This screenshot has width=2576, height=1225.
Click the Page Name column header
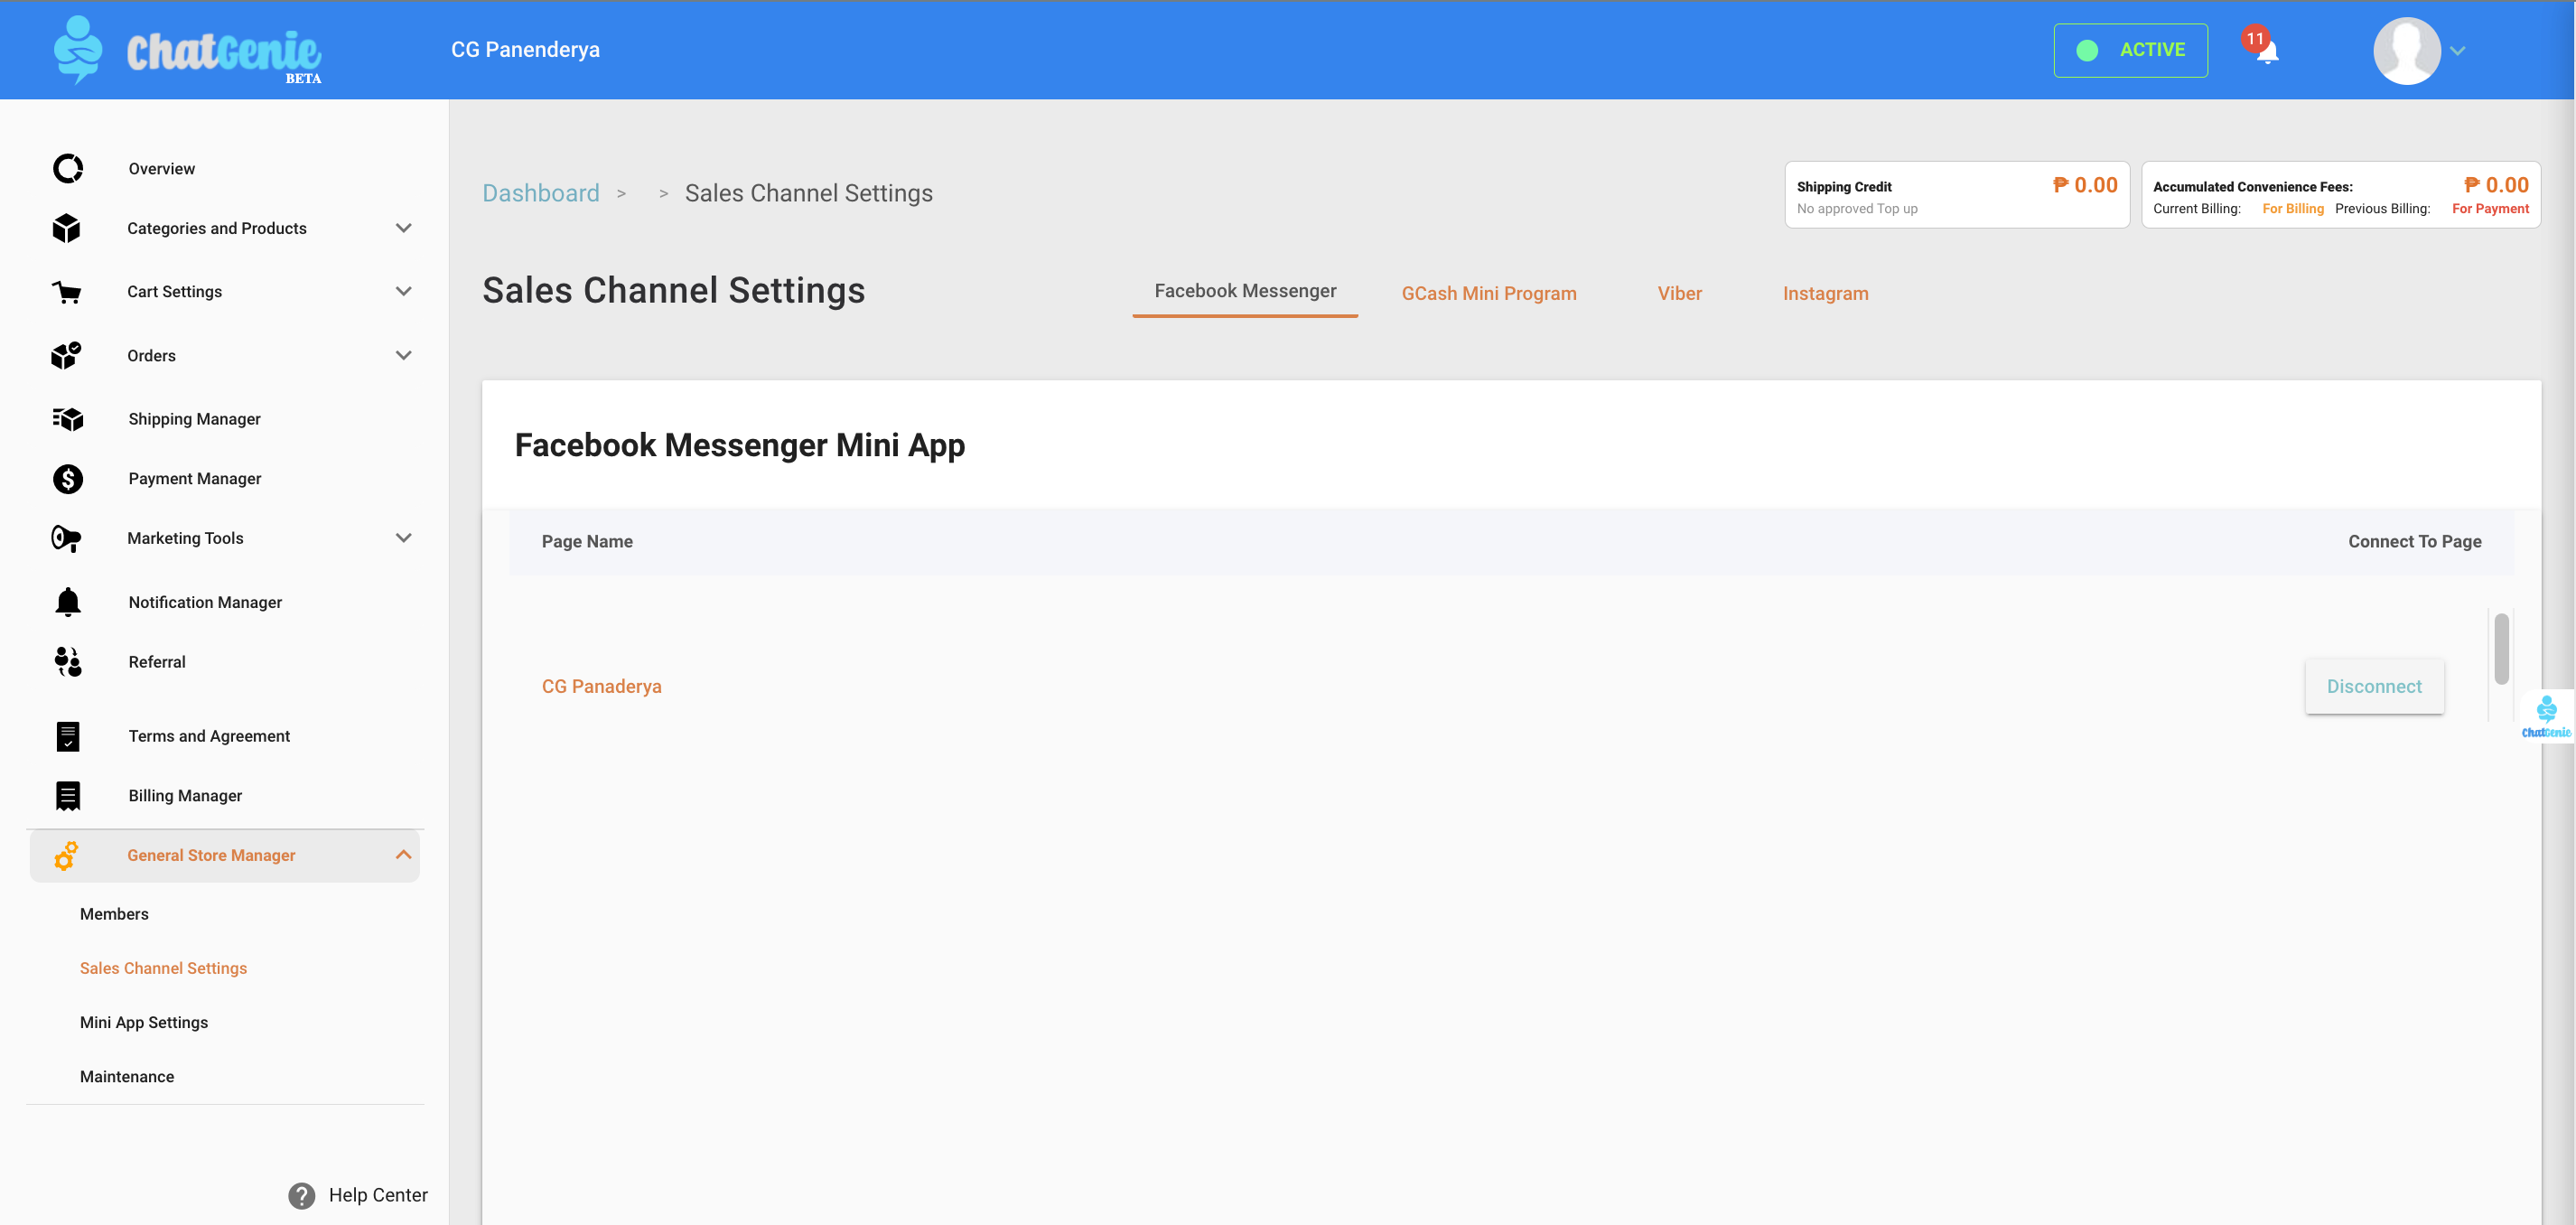[x=587, y=542]
